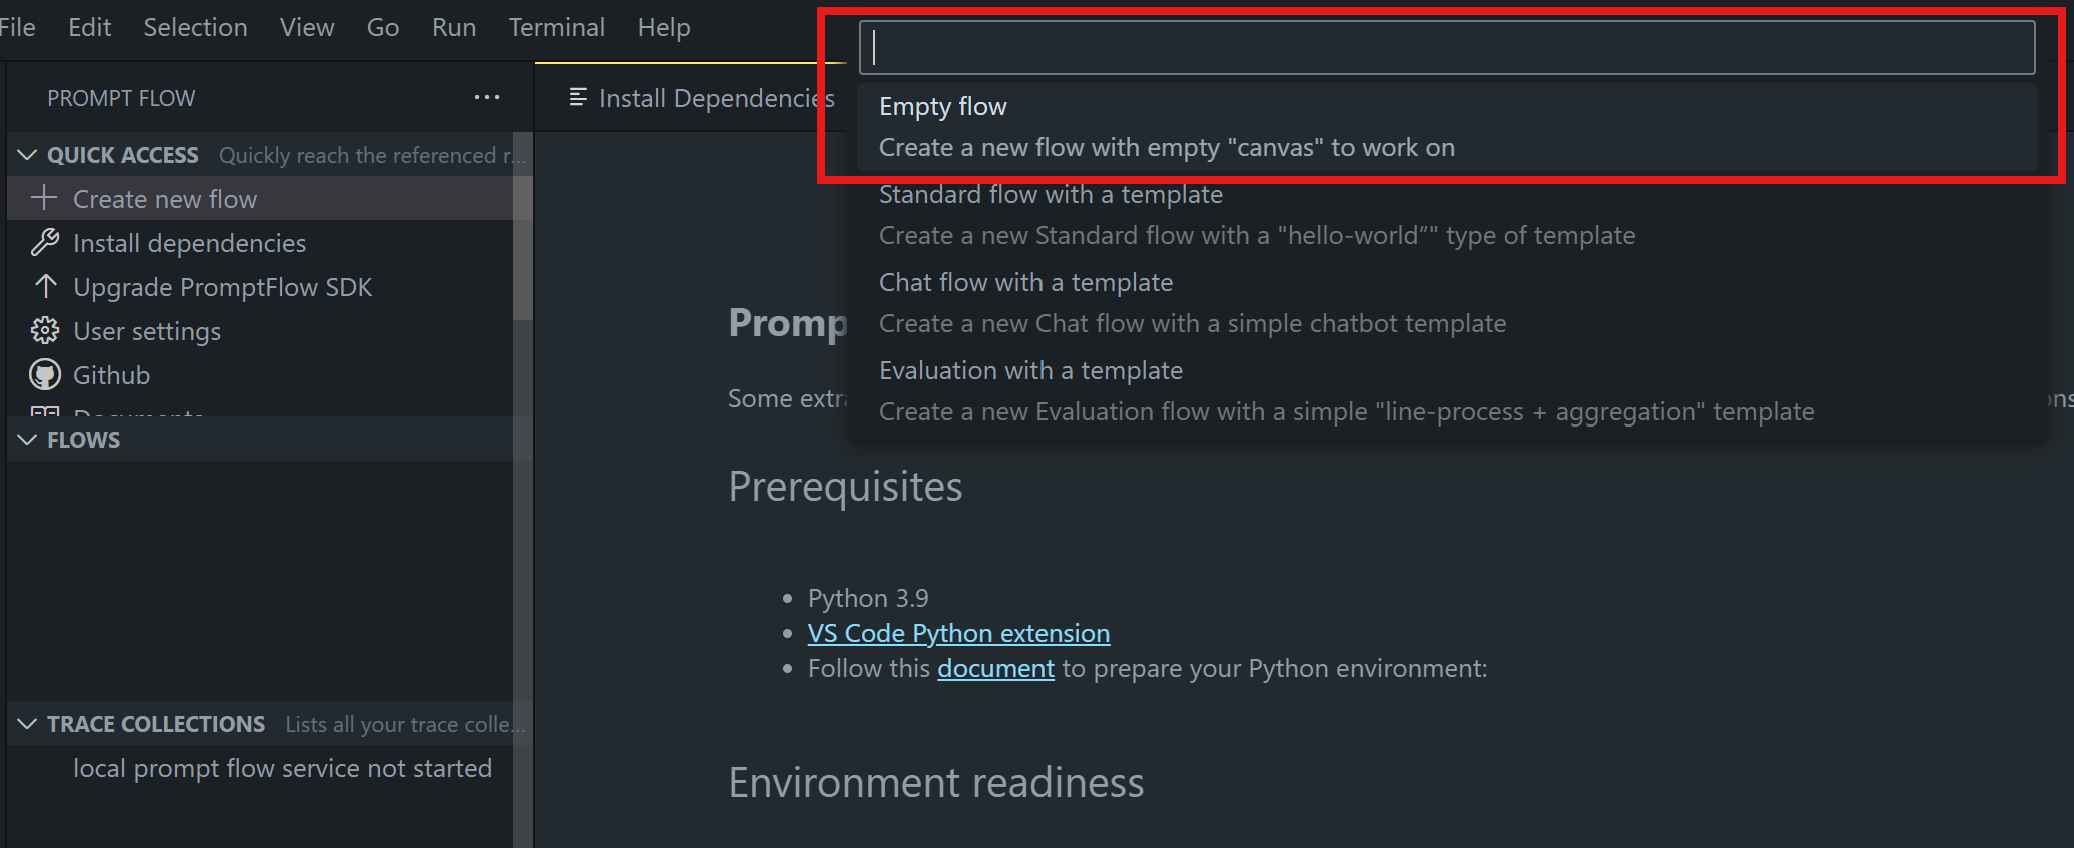Select Install dependencies in Quick Access

(260, 242)
